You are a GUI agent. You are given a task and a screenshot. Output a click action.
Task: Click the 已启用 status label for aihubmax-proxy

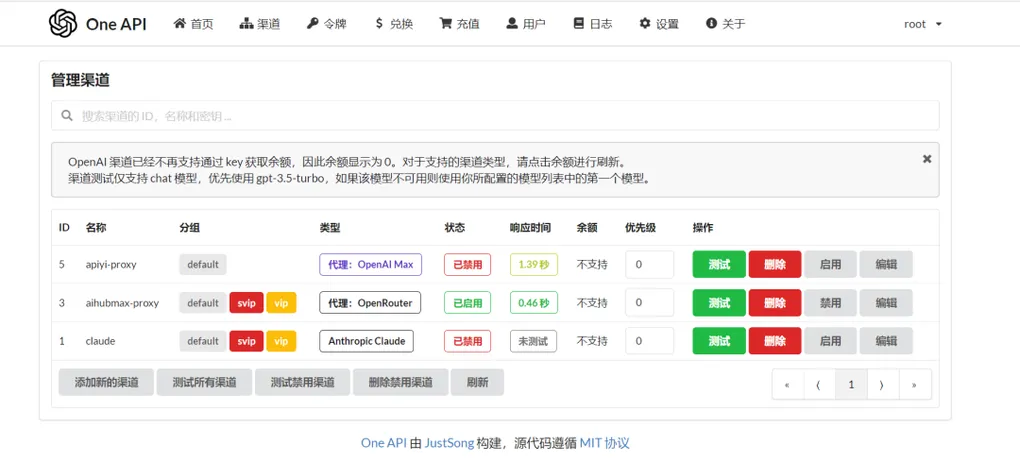468,303
